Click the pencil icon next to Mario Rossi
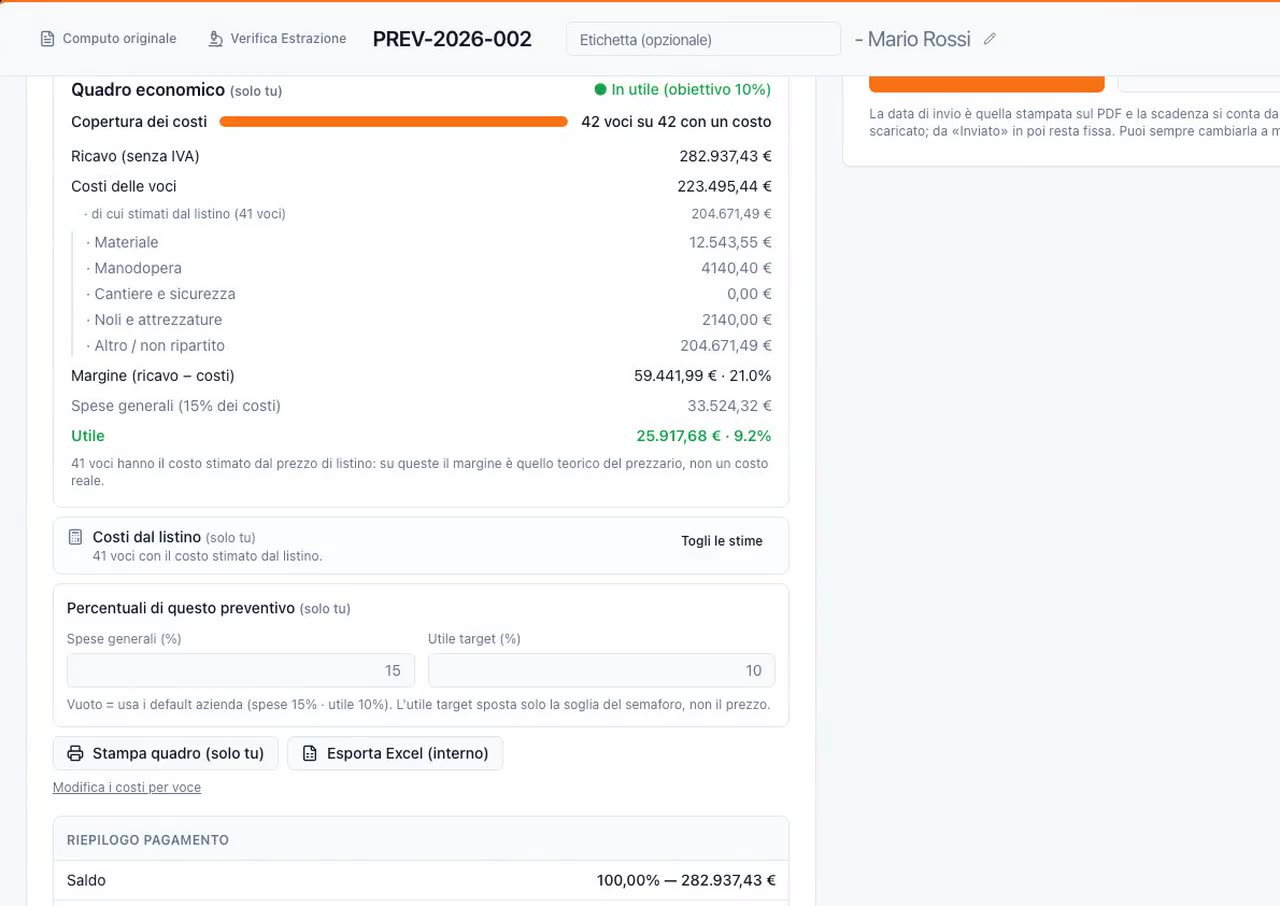 990,39
